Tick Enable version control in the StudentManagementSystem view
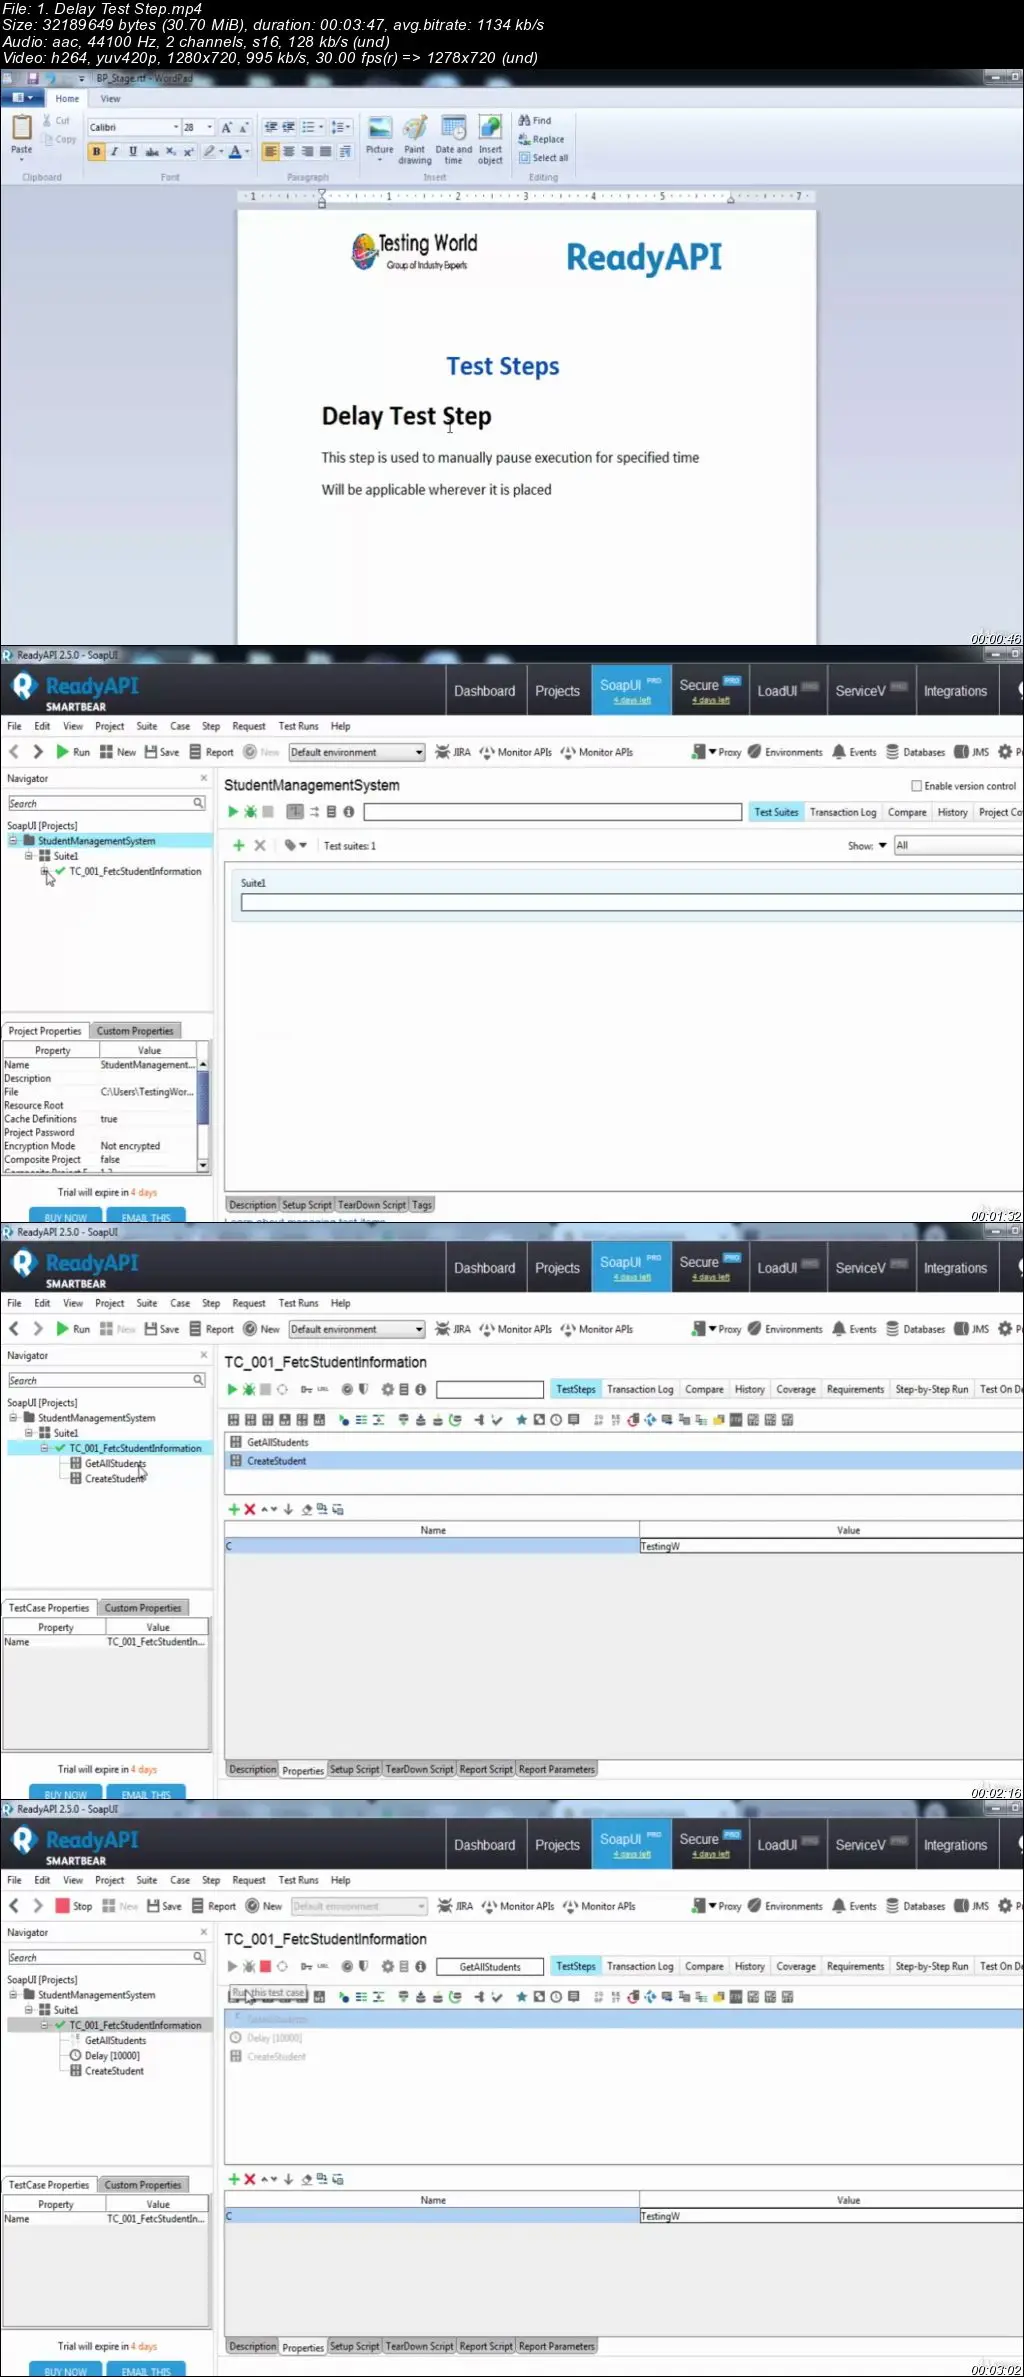Viewport: 1024px width, 2377px height. click(x=916, y=786)
